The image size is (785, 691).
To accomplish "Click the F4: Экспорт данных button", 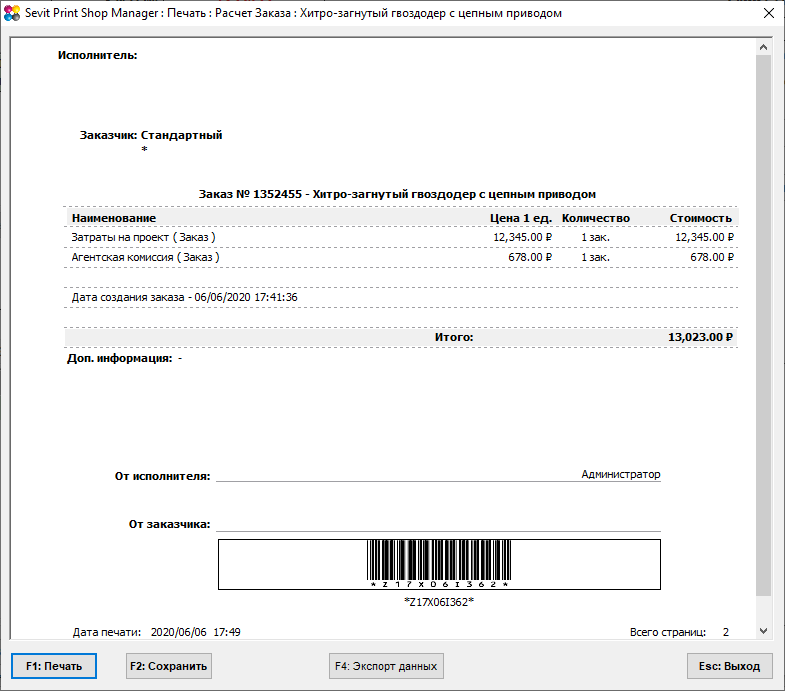I will click(386, 666).
